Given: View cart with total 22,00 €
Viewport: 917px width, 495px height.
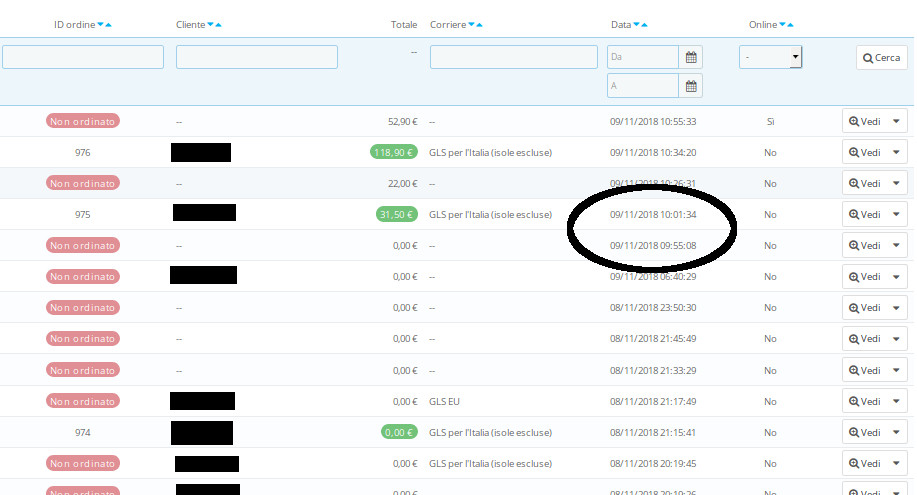Looking at the screenshot, I should tap(864, 183).
